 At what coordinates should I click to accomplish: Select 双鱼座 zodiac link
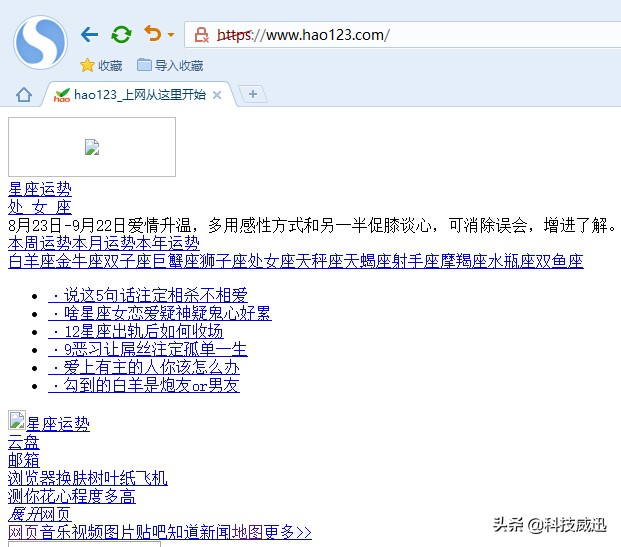point(559,261)
